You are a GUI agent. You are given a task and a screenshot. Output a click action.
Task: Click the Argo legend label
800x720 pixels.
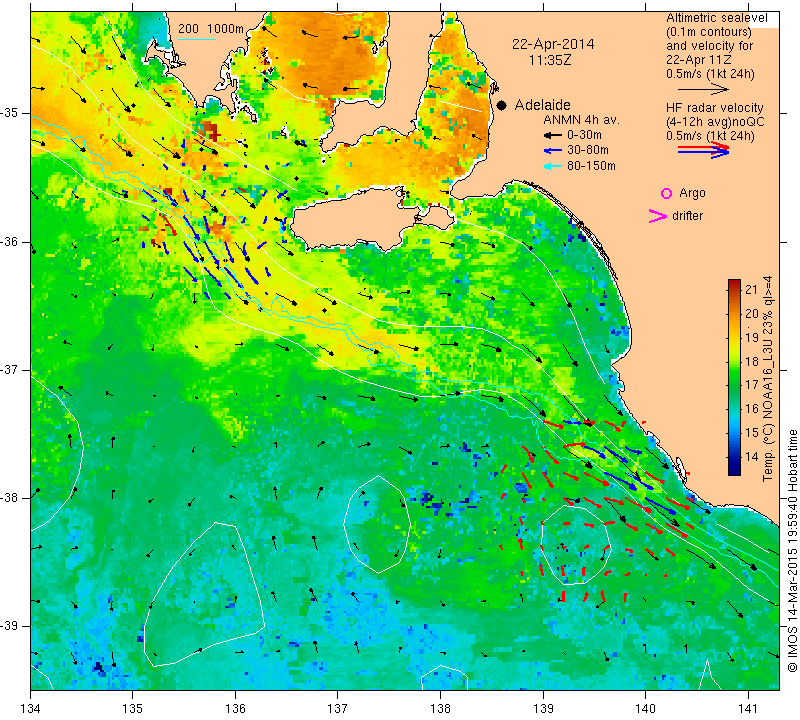692,193
